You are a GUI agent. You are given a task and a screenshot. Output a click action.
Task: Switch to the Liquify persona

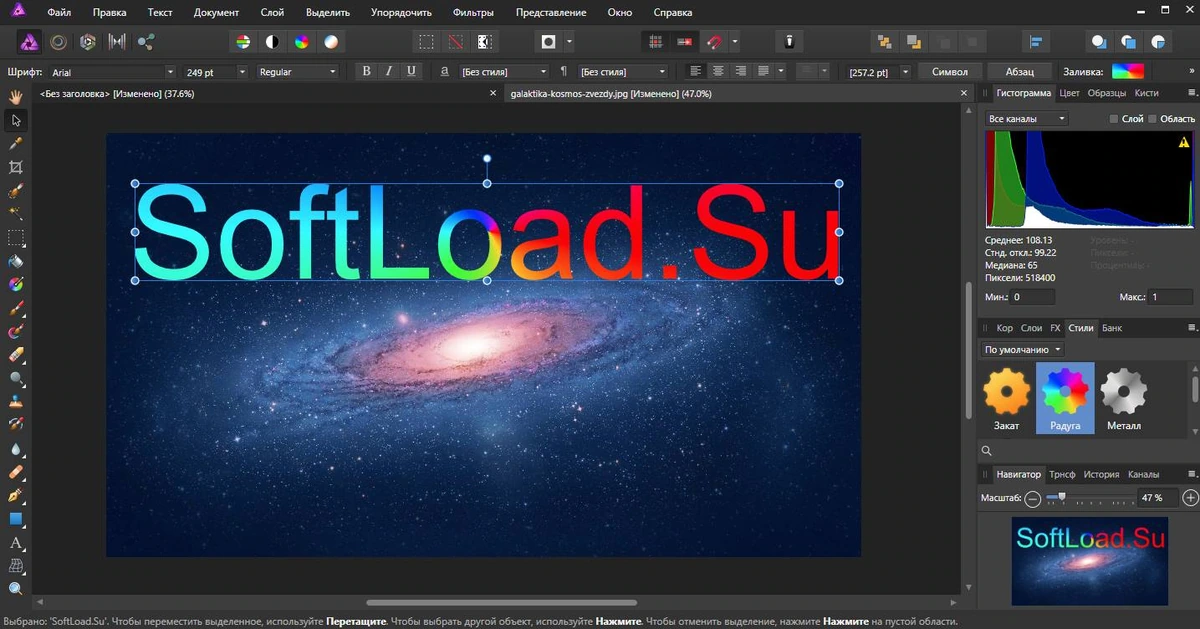click(58, 42)
